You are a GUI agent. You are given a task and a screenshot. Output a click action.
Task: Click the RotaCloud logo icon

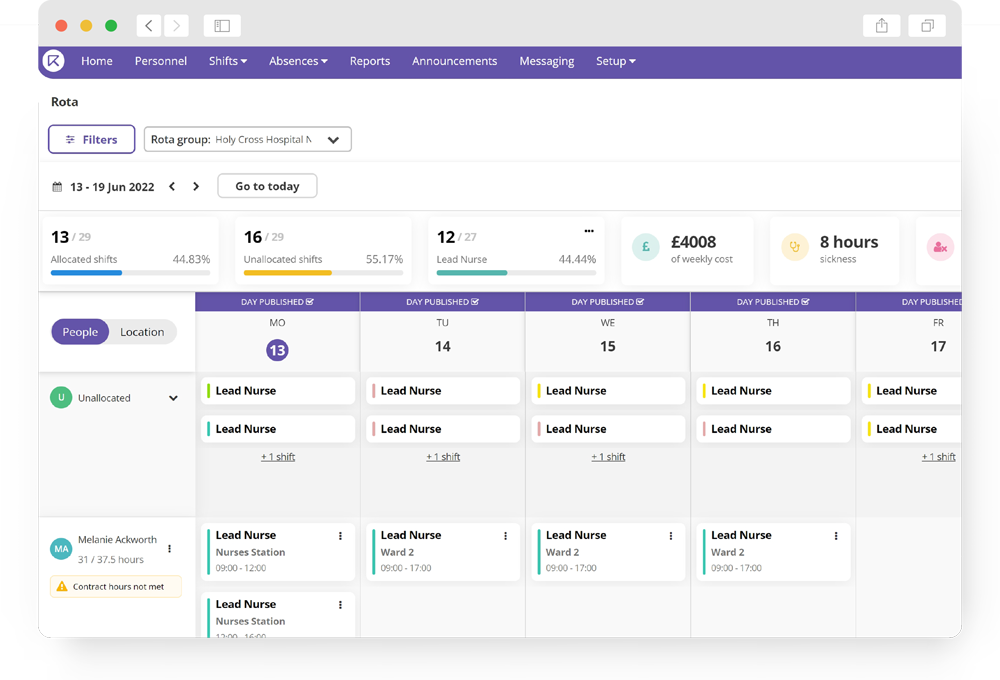[x=54, y=61]
